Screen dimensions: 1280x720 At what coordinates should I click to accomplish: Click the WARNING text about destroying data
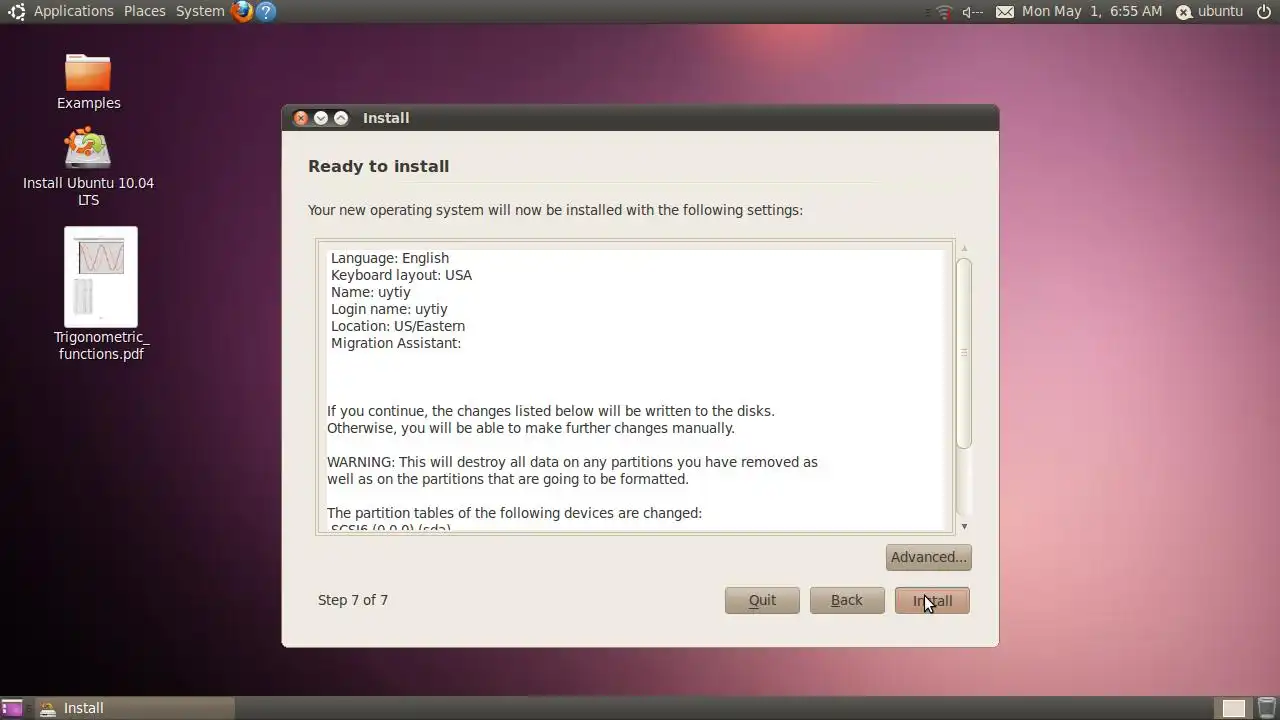(x=572, y=470)
